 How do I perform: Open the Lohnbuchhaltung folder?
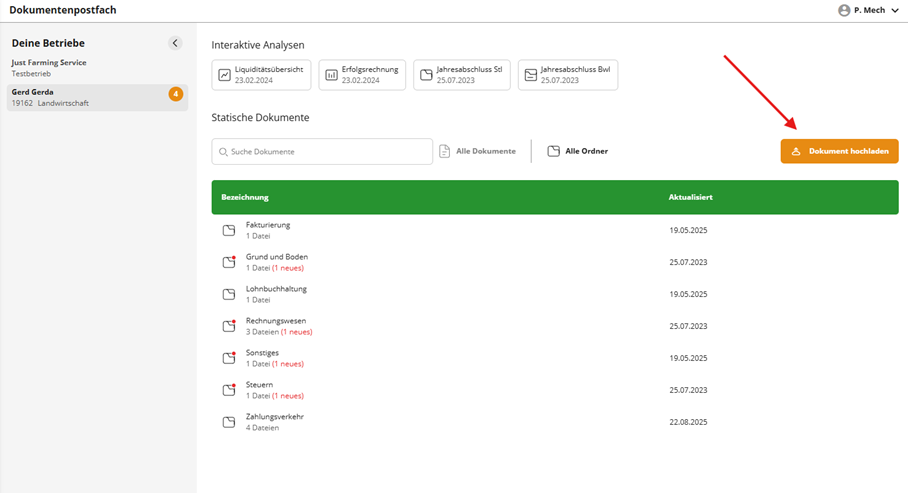[555, 294]
